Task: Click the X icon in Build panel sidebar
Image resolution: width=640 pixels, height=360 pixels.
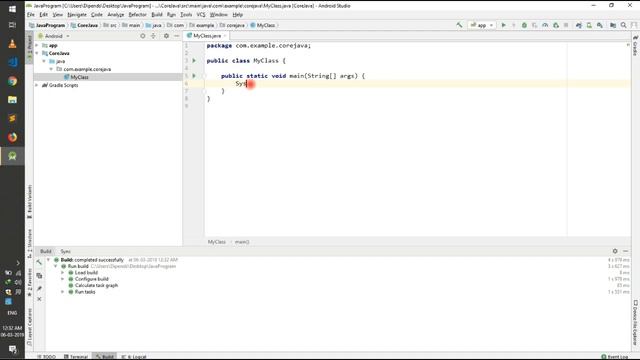Action: pos(39,299)
